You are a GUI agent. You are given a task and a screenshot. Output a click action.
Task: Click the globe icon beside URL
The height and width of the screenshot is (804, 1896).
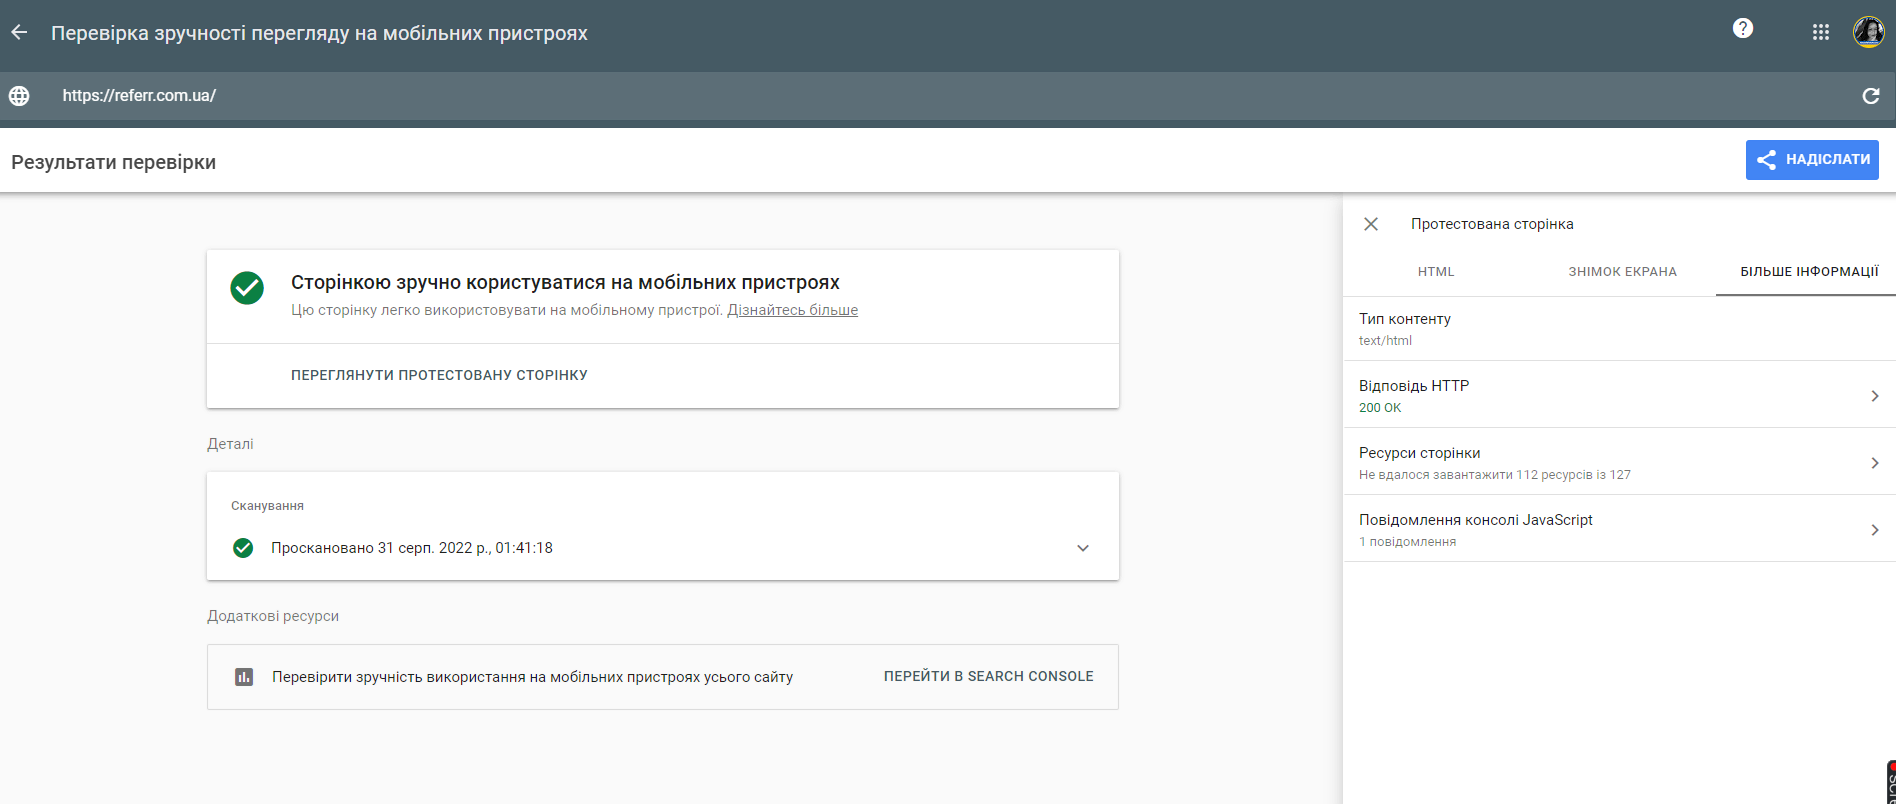[19, 96]
